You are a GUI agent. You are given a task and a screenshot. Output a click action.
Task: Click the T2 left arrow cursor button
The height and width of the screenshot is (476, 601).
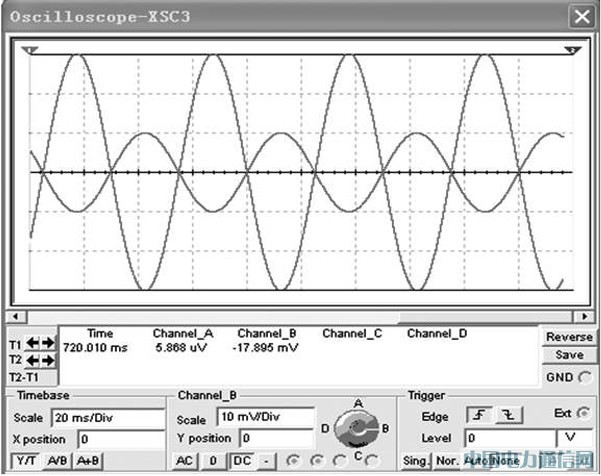pos(31,359)
